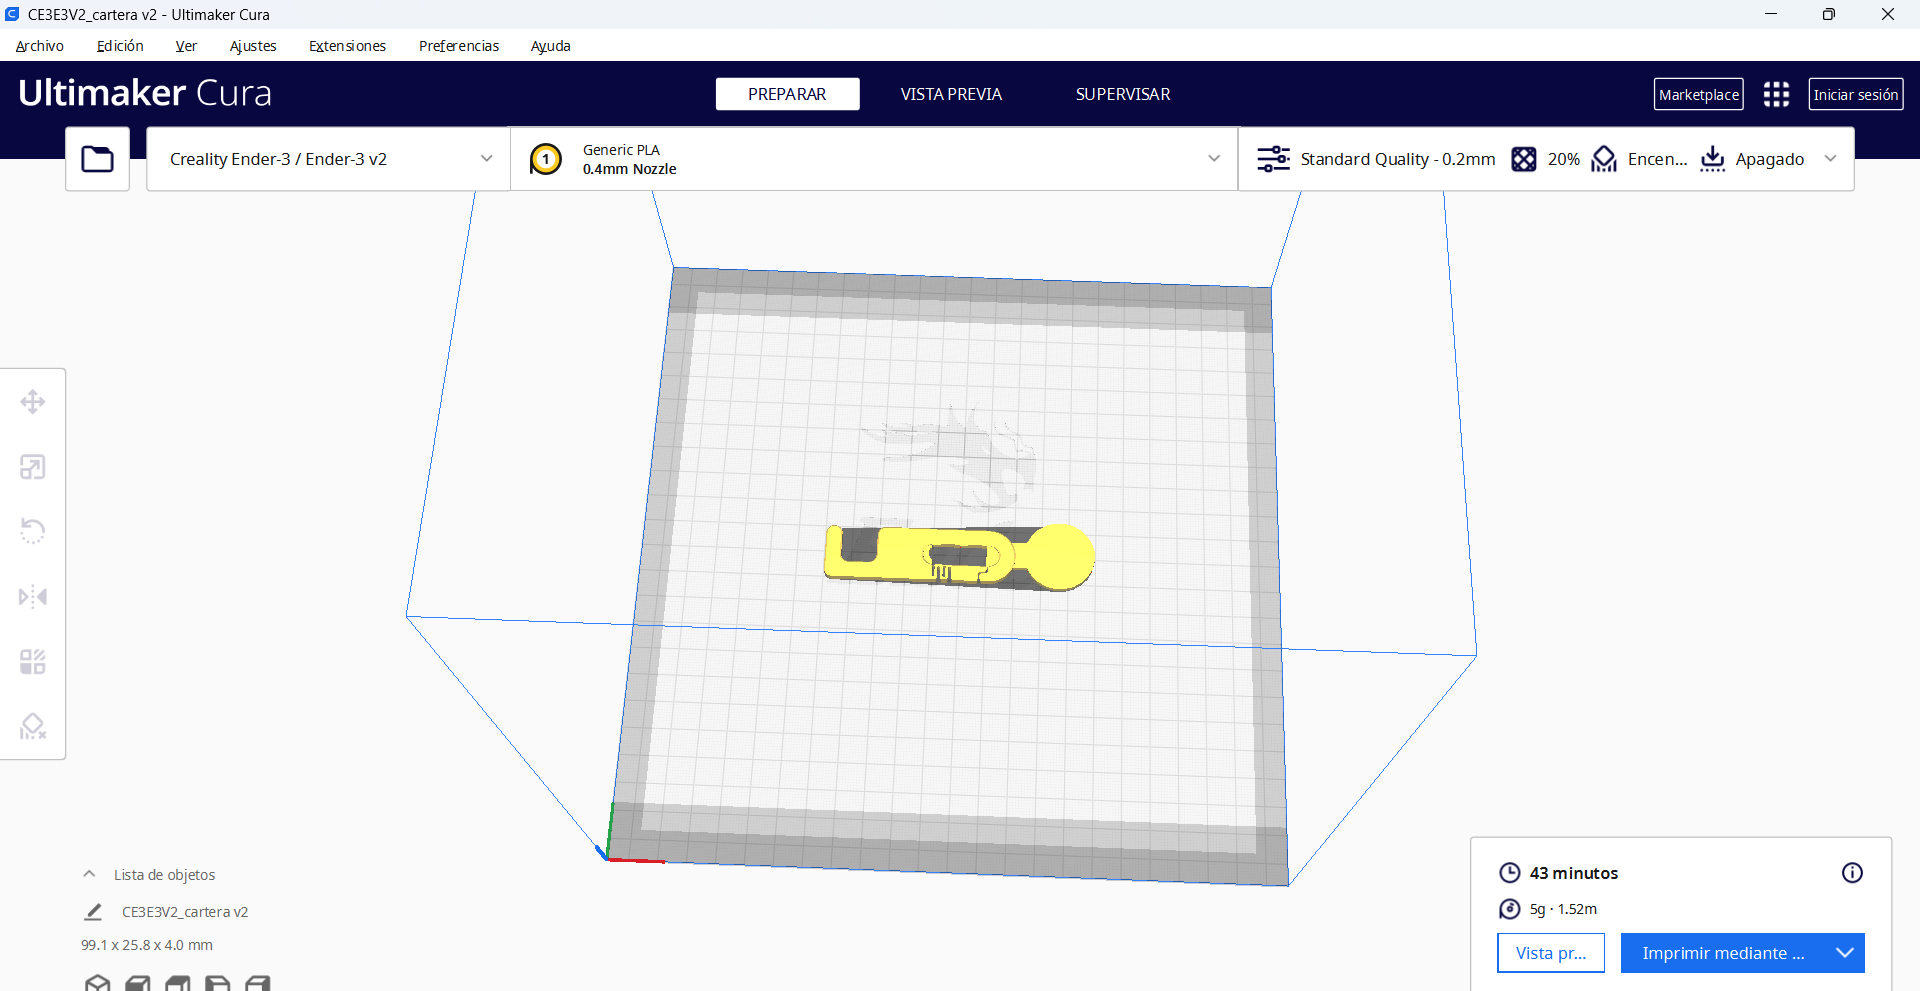1920x991 pixels.
Task: Switch to the VISTA PREVIA tab
Action: (x=951, y=94)
